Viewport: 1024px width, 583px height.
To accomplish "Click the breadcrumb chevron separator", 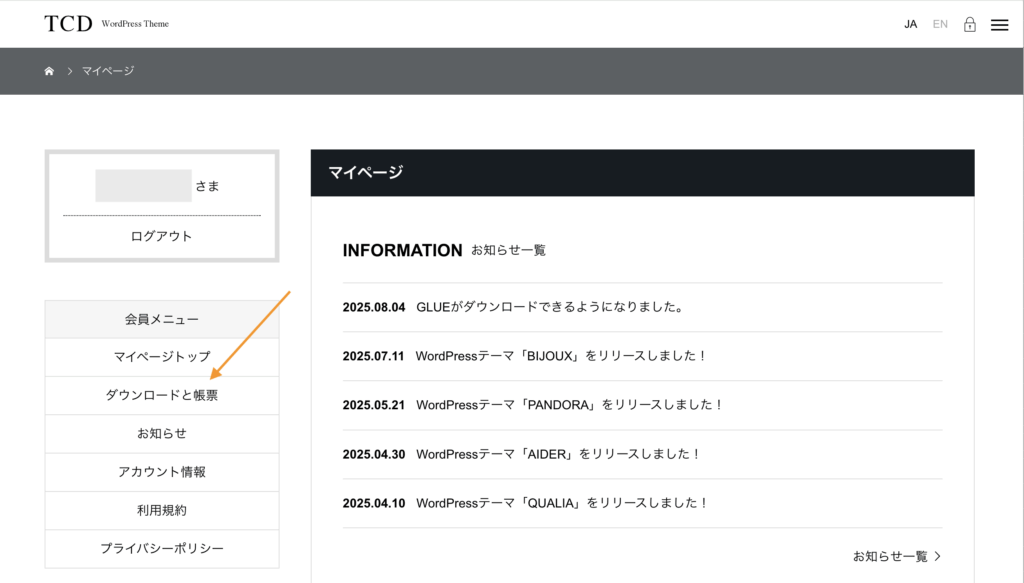I will 69,71.
